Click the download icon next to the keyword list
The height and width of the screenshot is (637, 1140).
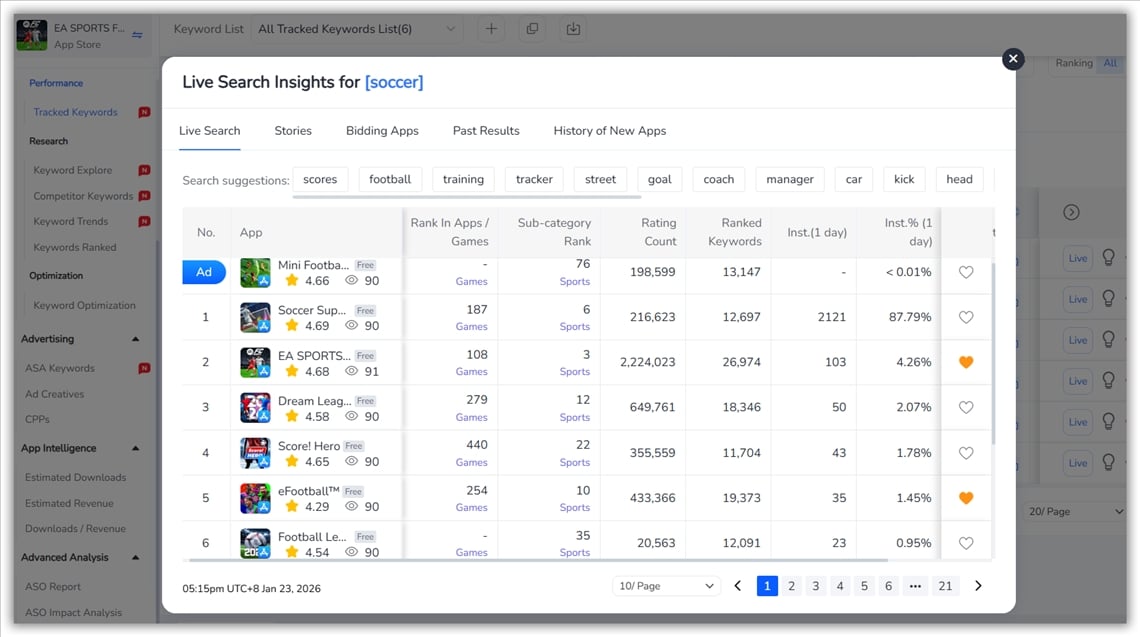[x=573, y=29]
